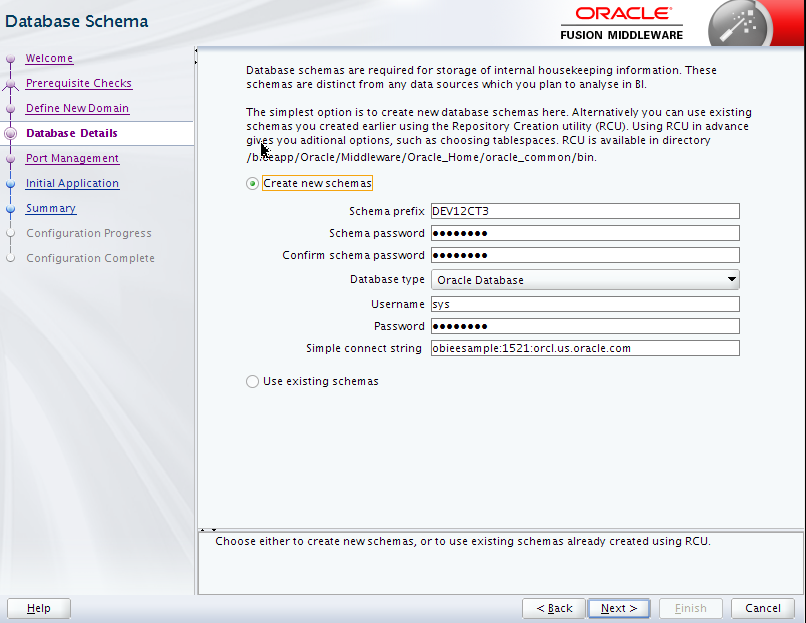Focus the Schema password field
The image size is (806, 623).
point(585,233)
